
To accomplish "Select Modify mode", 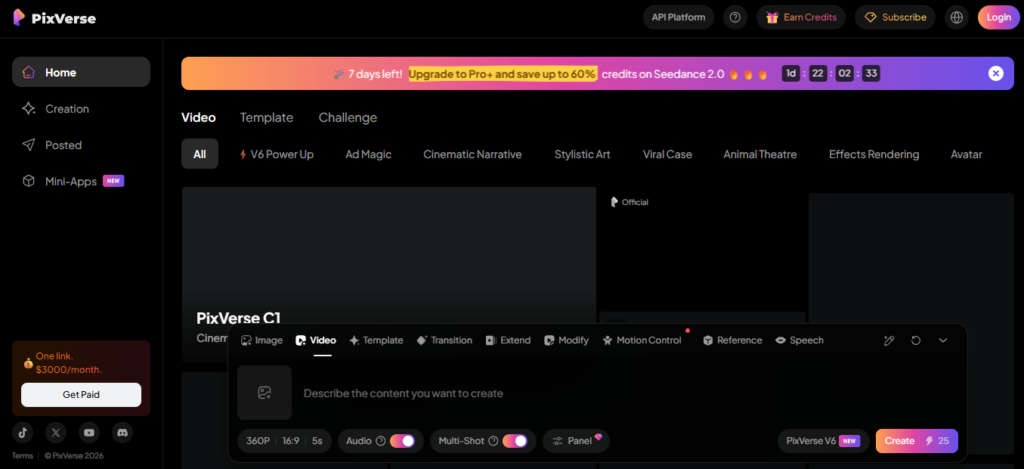I will point(566,340).
